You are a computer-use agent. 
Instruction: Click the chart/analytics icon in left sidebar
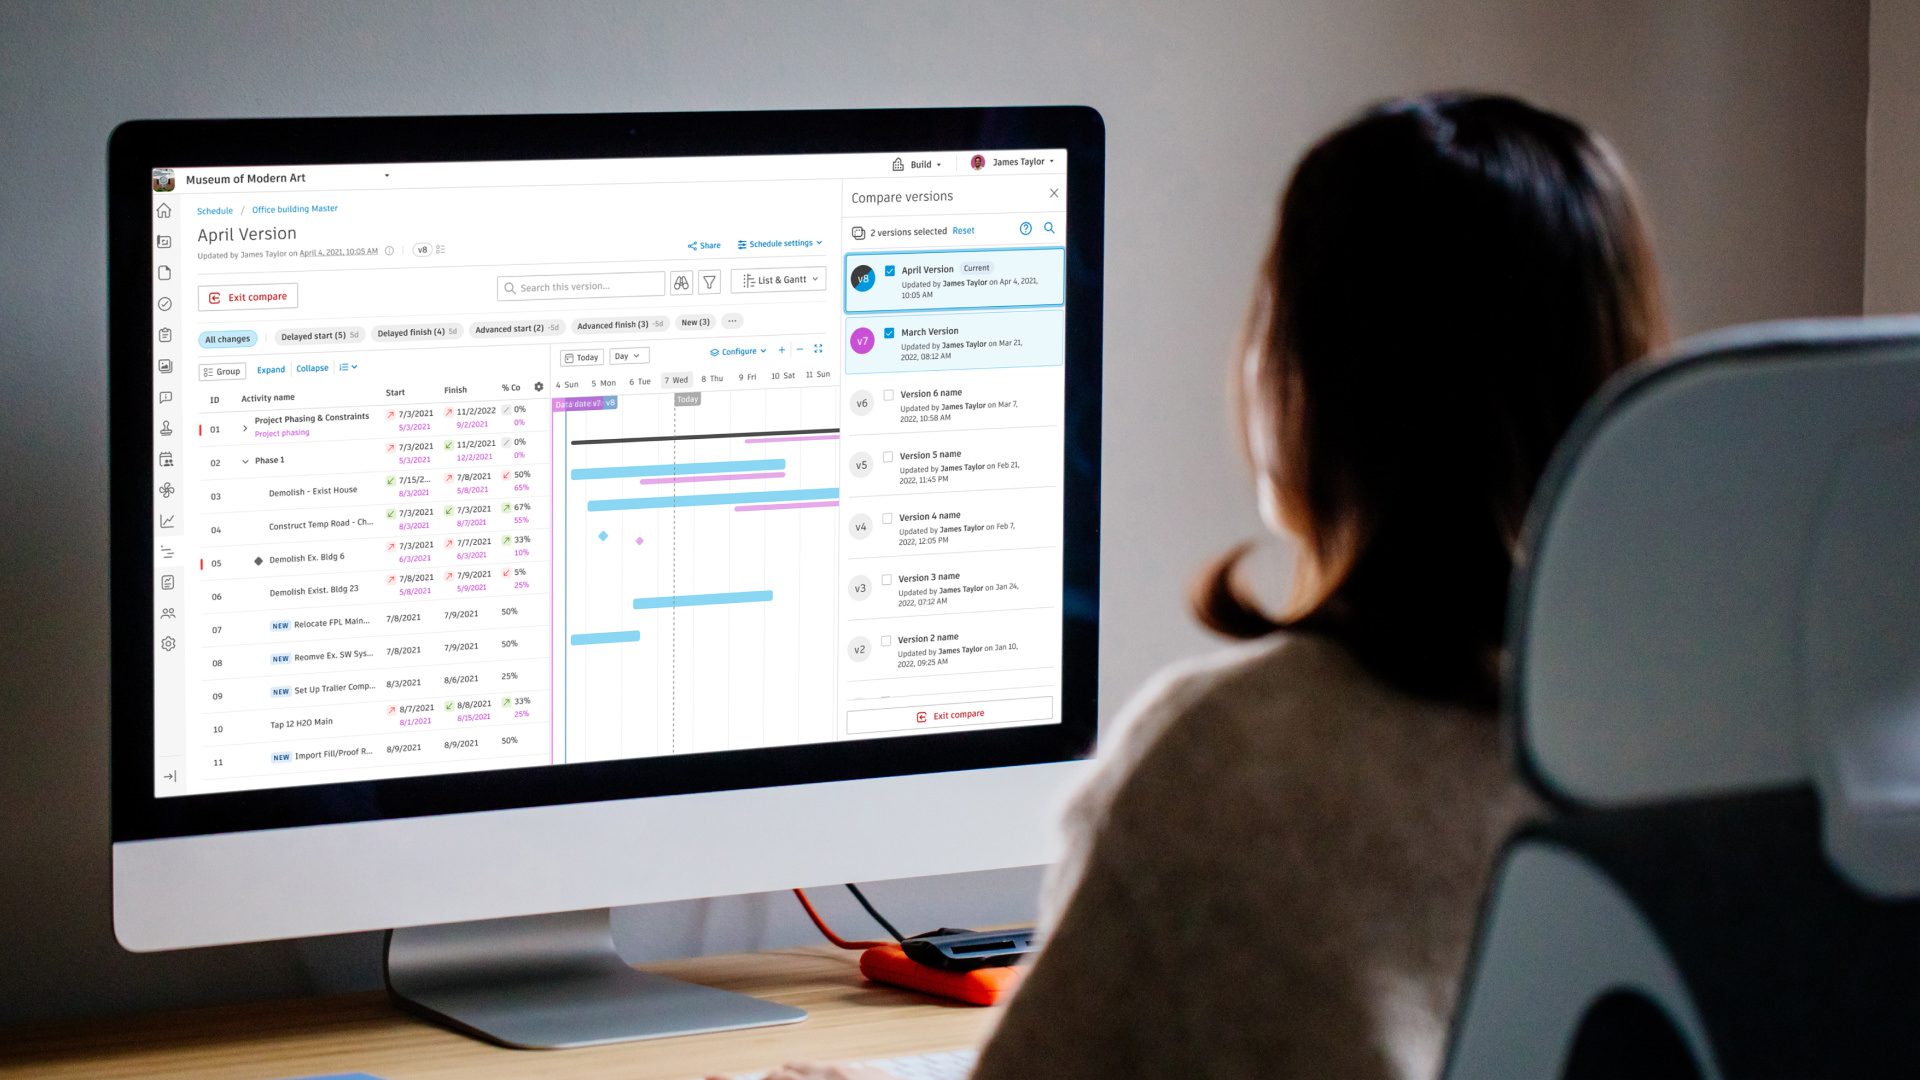166,520
